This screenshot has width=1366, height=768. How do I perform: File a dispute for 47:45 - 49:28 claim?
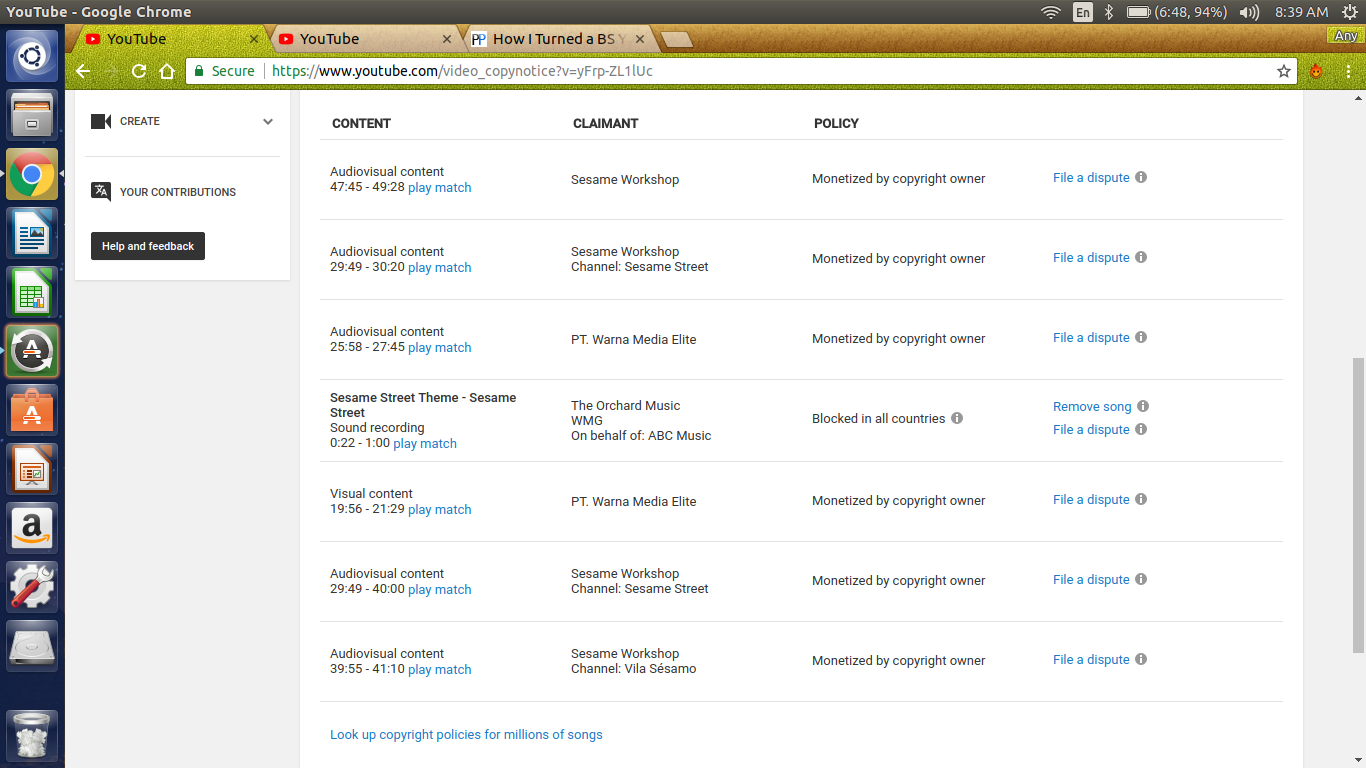1091,178
